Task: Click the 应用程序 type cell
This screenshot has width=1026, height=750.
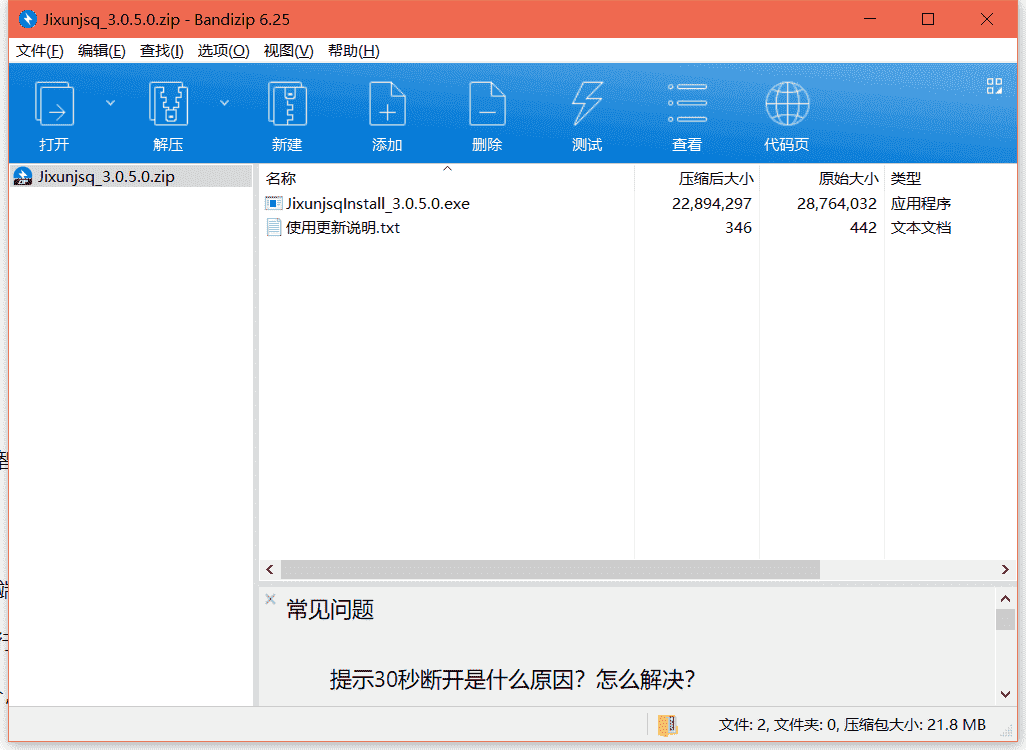Action: (921, 204)
